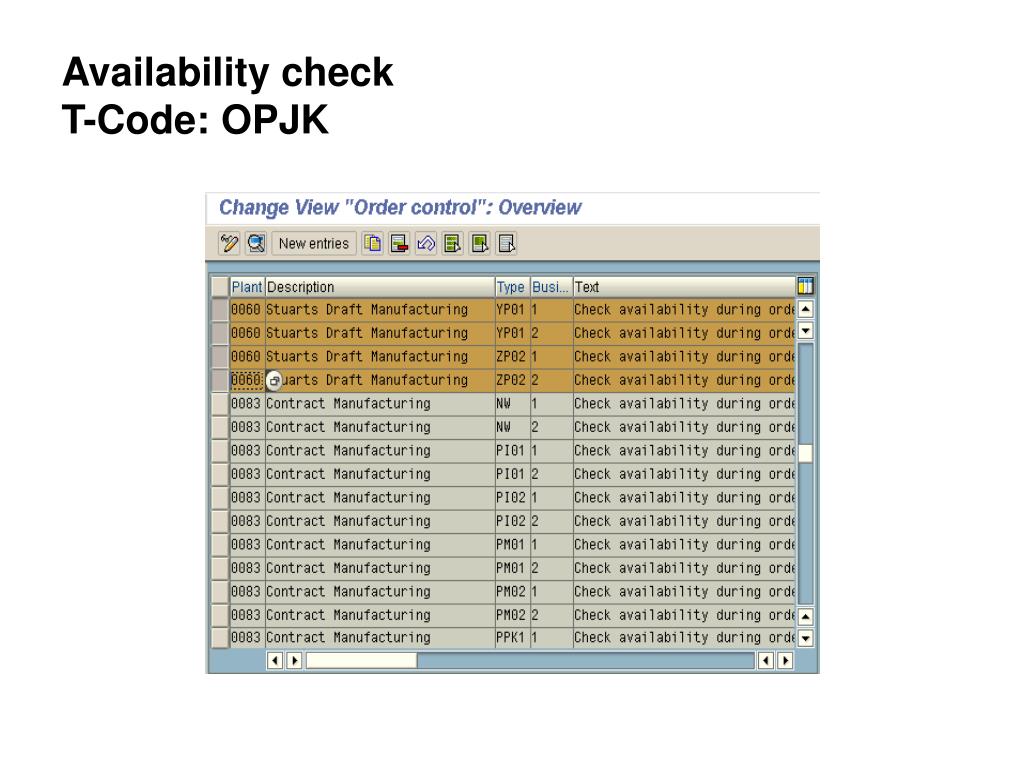This screenshot has height=768, width=1024.
Task: Click Contract Manufacturing in PM01 Busi 2 row
Action: click(380, 568)
